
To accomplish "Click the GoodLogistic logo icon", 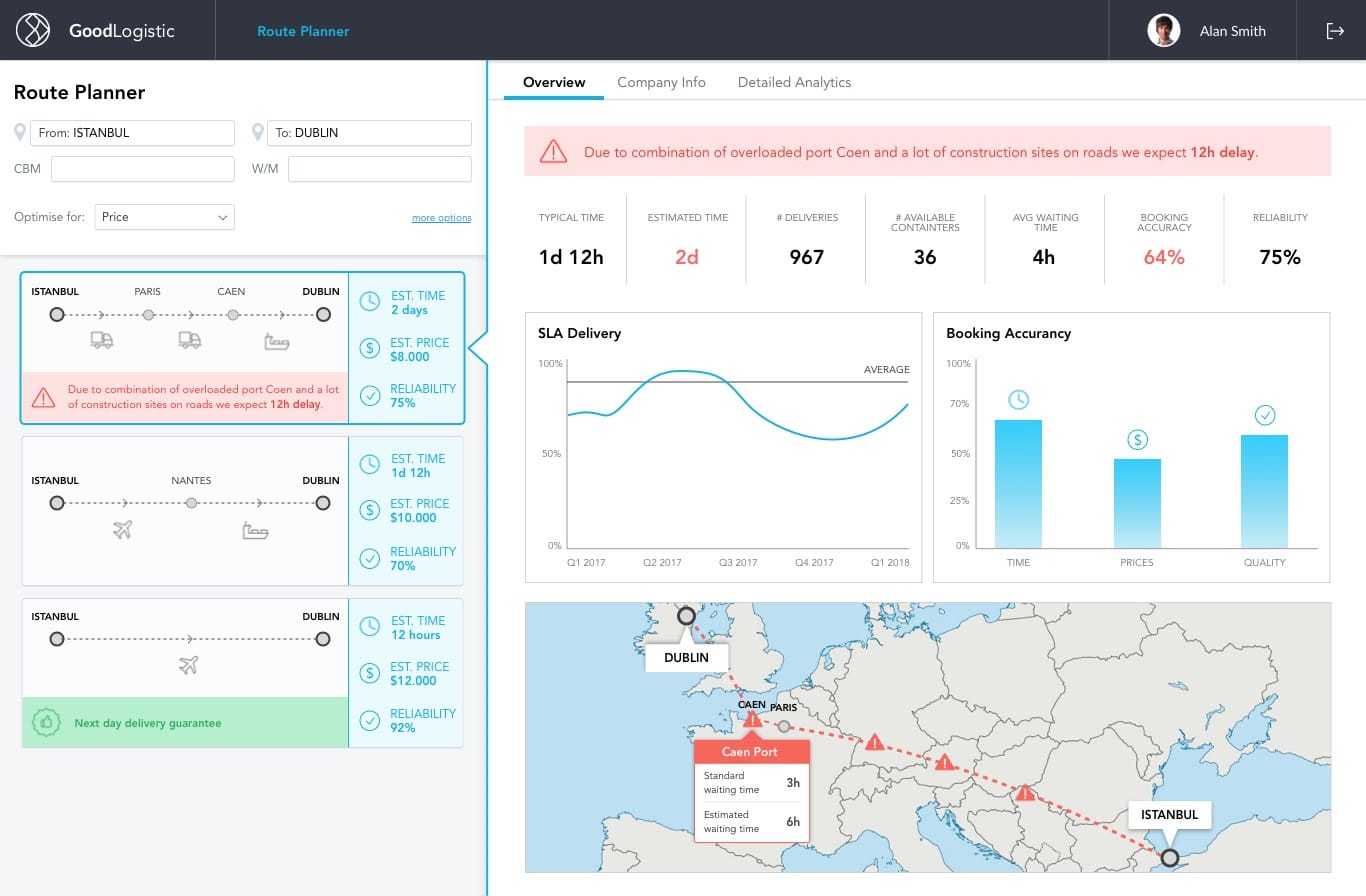I will pyautogui.click(x=33, y=30).
